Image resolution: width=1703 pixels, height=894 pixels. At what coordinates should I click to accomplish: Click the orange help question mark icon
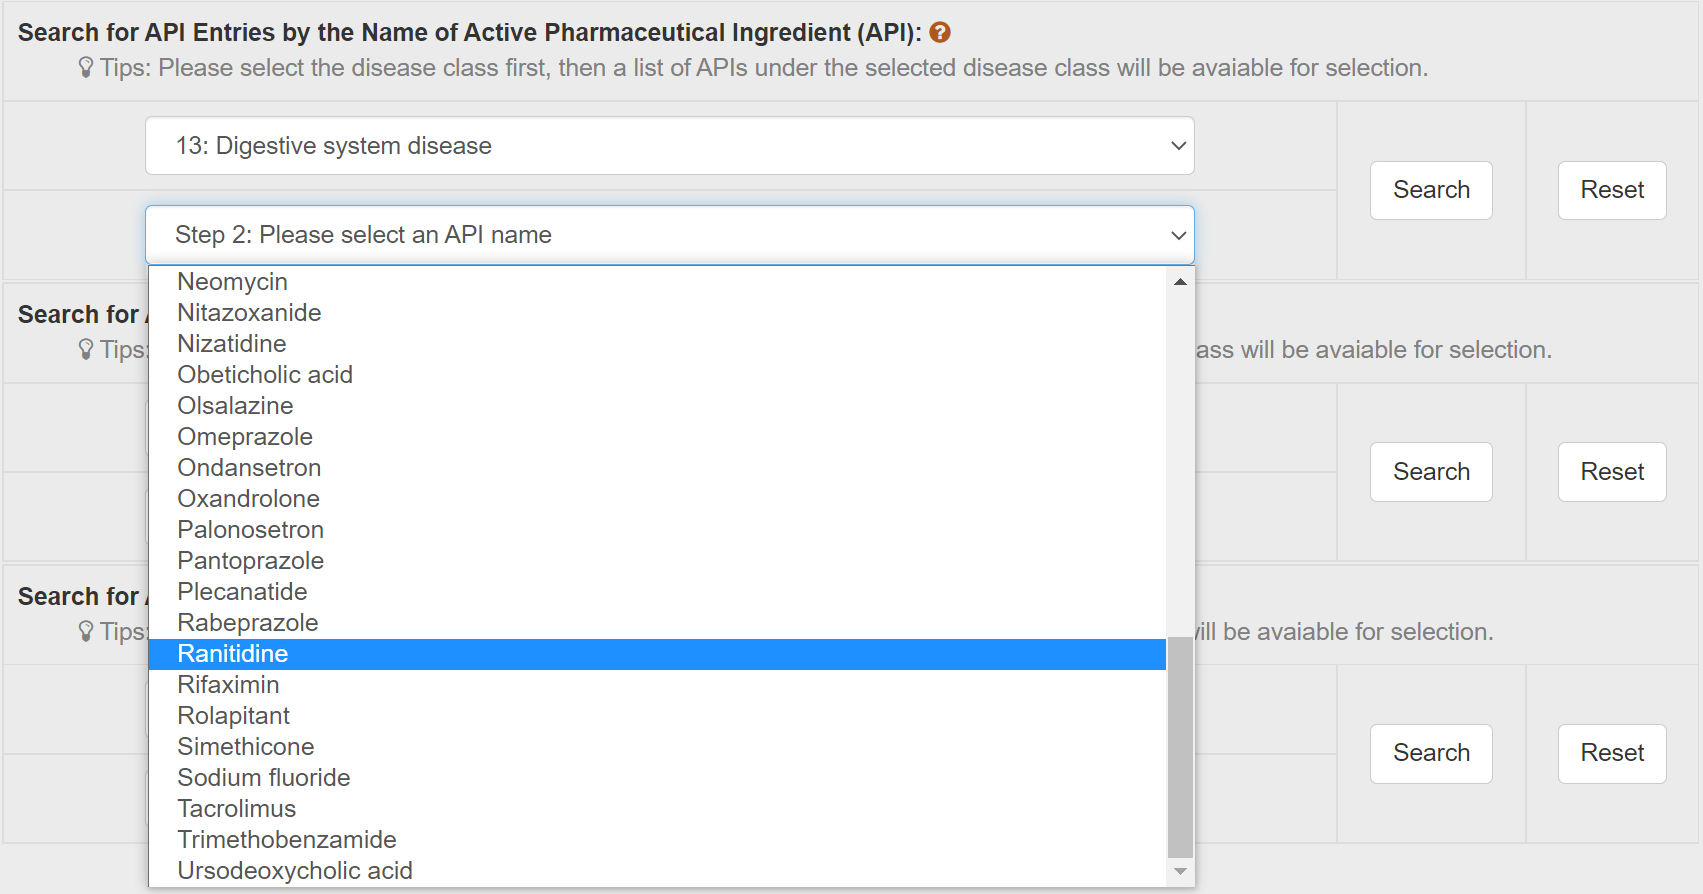click(x=939, y=33)
